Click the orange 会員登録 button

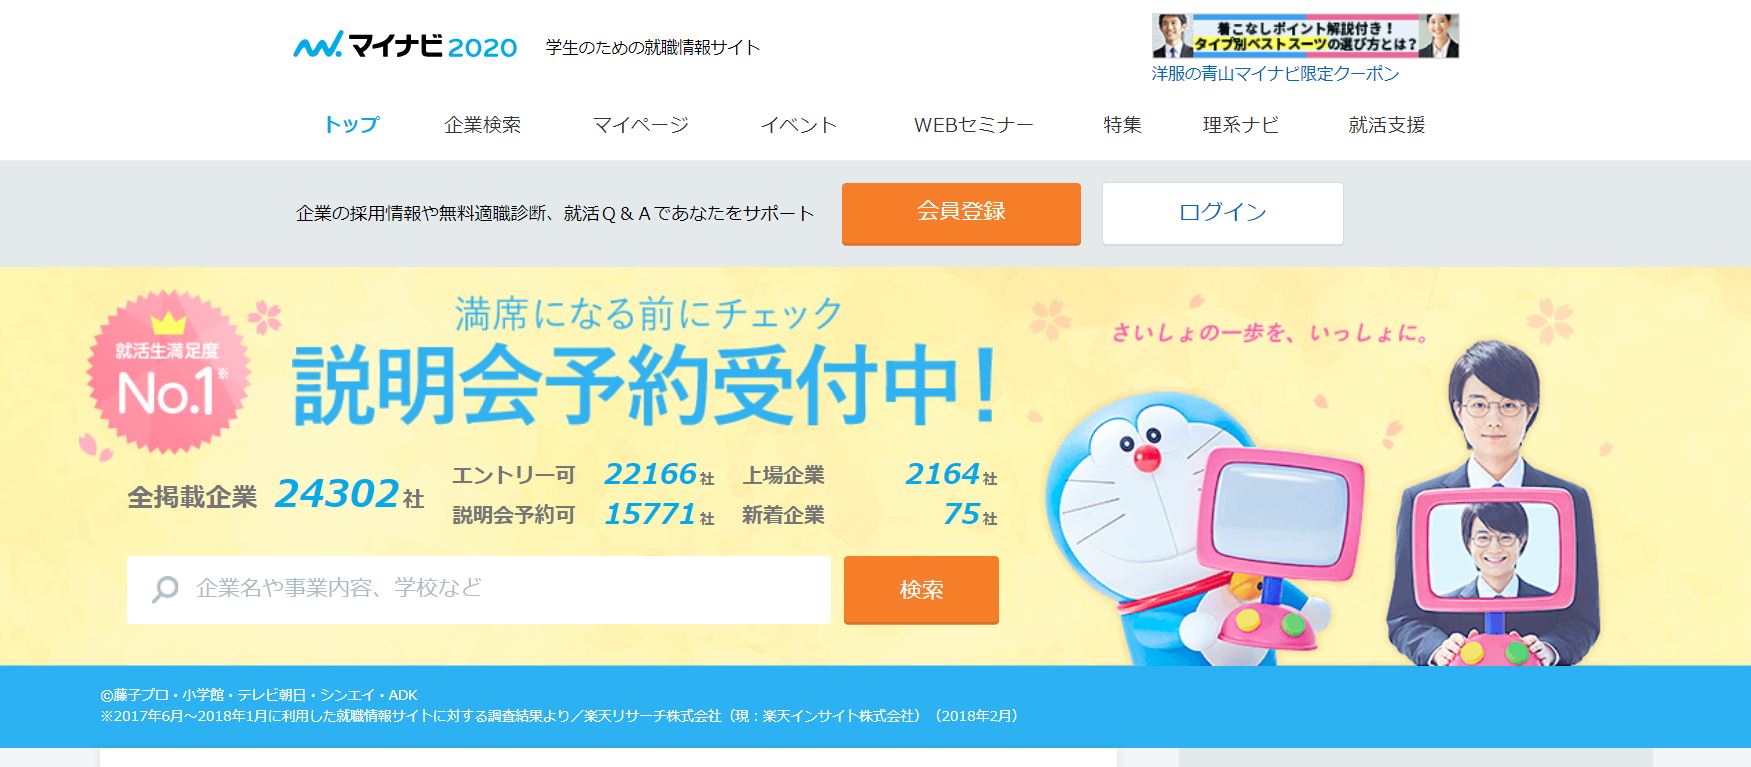(x=961, y=213)
